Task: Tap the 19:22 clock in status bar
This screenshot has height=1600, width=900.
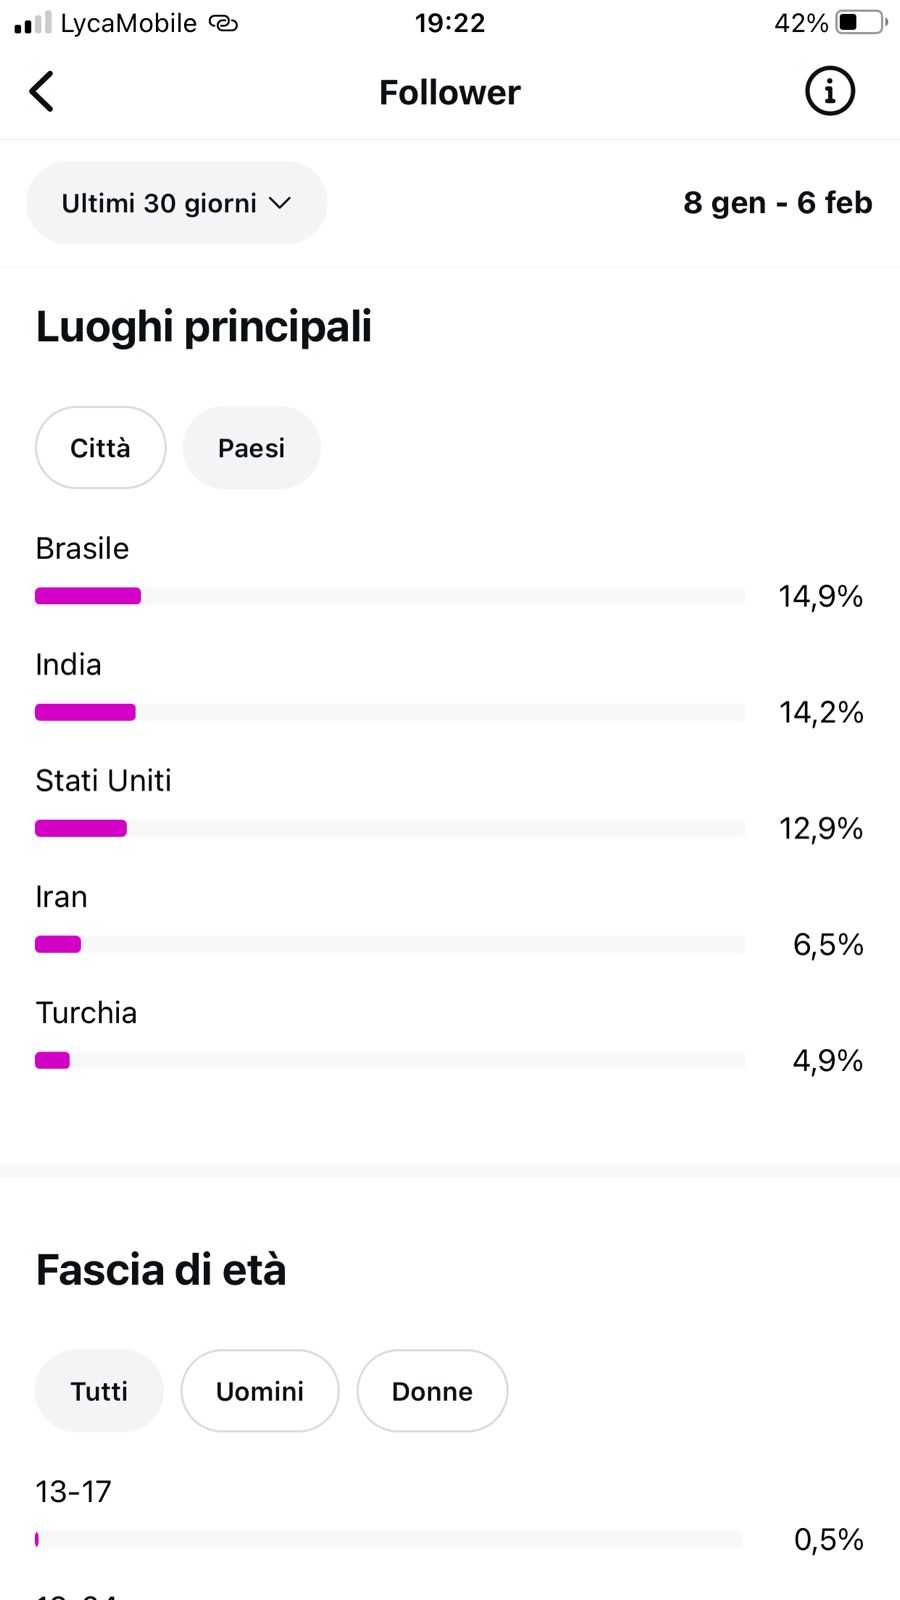Action: (450, 23)
